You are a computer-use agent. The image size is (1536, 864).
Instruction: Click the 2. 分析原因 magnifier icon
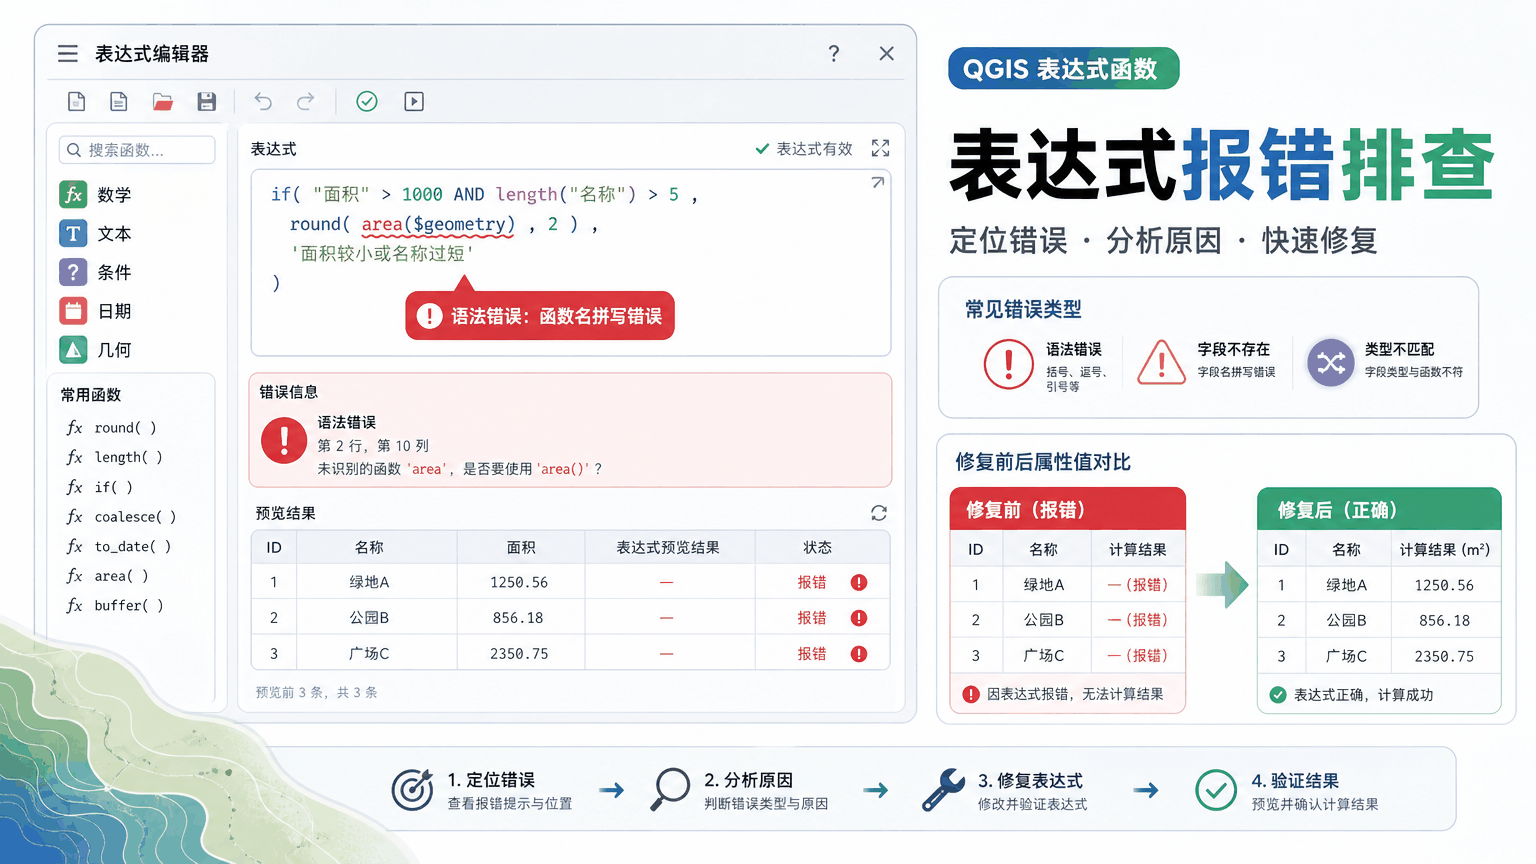670,790
